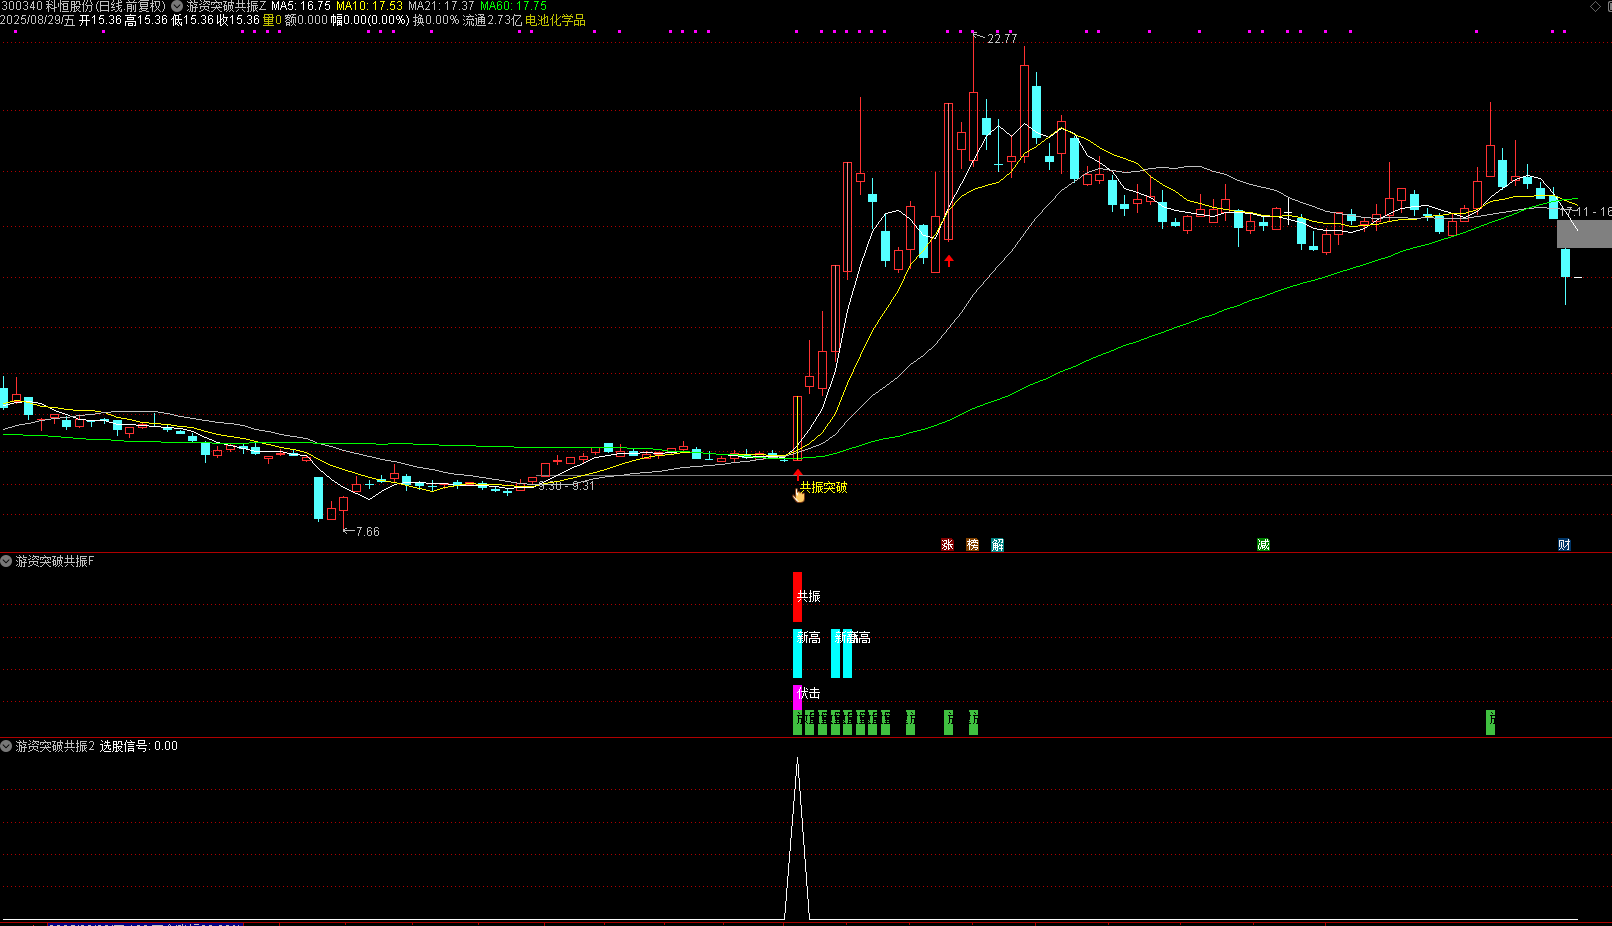Viewport: 1612px width, 926px height.
Task: Click the 榜 event marker icon
Action: click(x=972, y=545)
